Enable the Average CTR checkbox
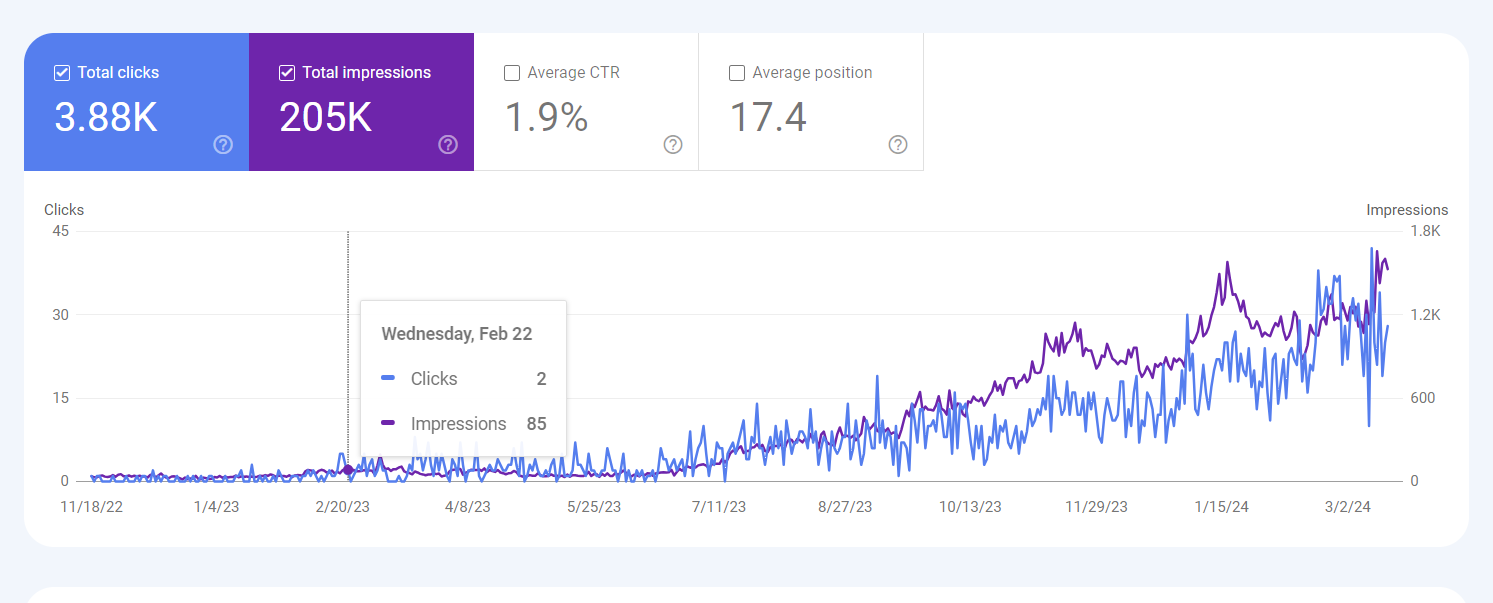This screenshot has width=1493, height=603. (512, 73)
